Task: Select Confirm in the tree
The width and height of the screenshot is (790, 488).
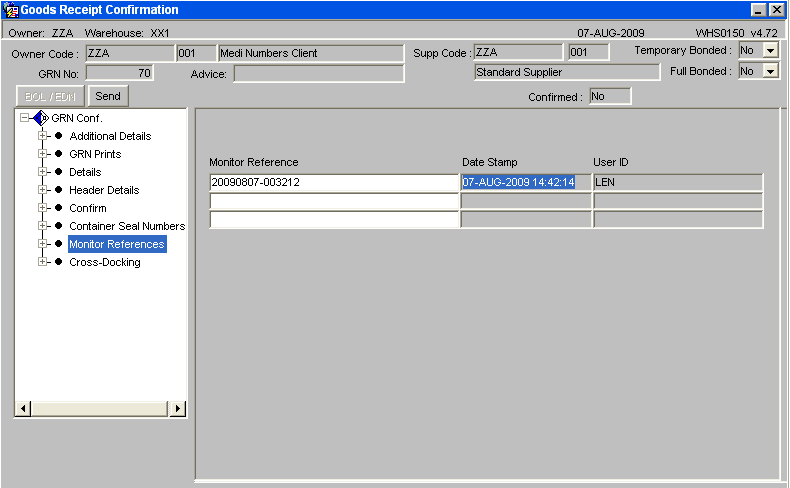Action: point(88,208)
